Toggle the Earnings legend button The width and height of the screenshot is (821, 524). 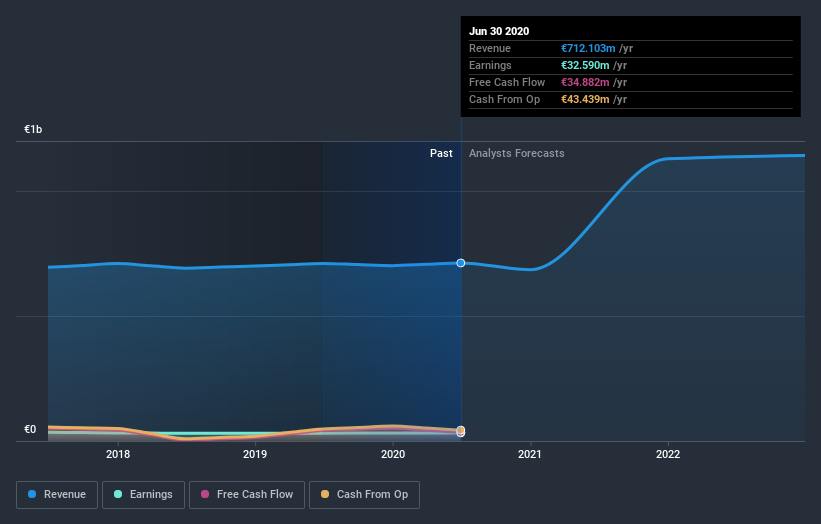point(143,495)
